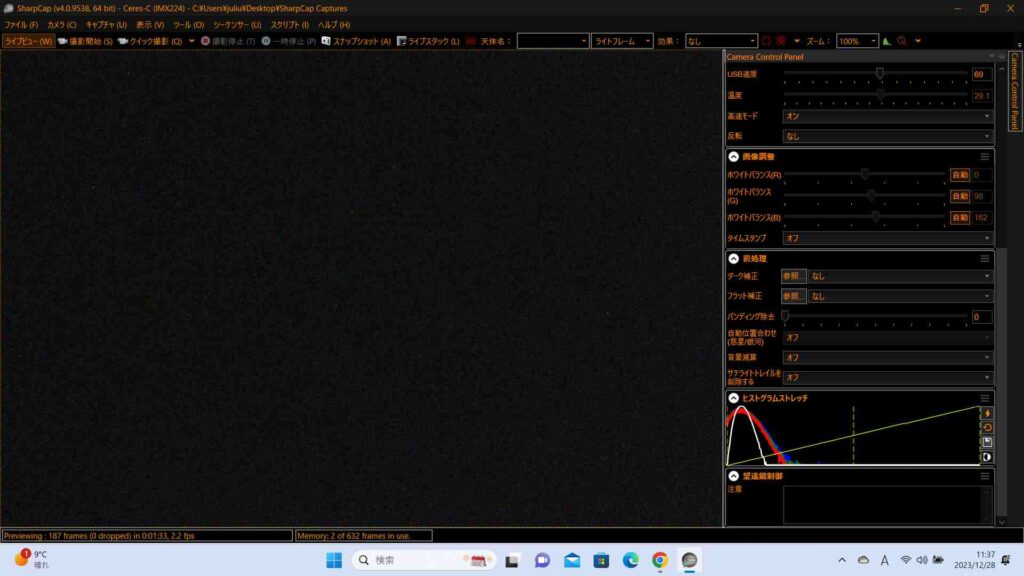Open the 画像調整 panel hamburger menu

point(985,157)
